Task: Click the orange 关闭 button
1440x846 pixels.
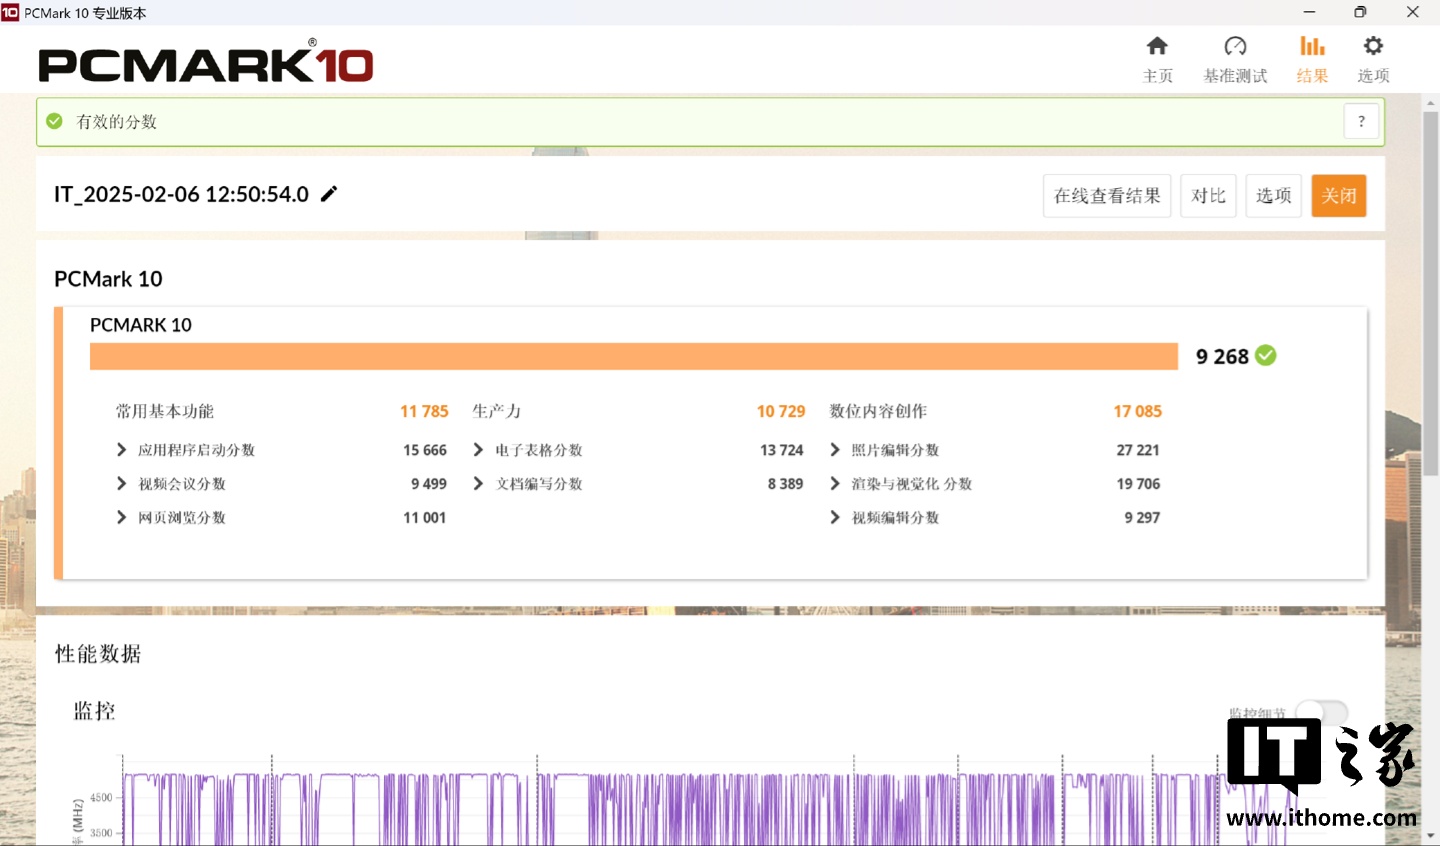Action: click(1339, 196)
